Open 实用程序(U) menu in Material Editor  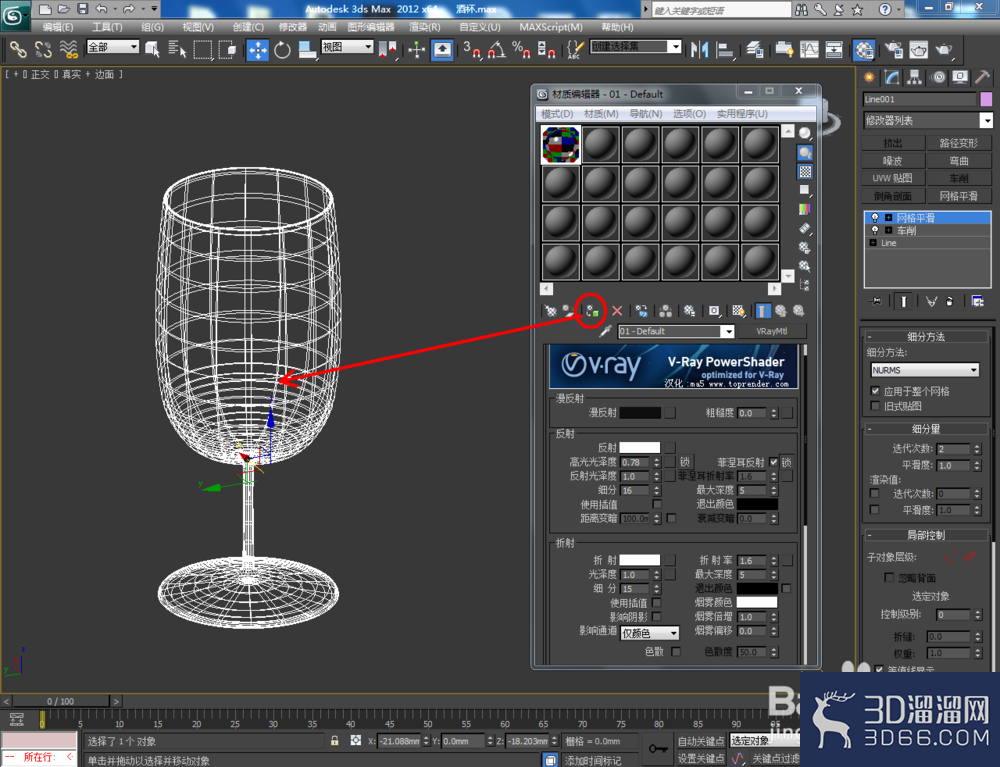[742, 113]
